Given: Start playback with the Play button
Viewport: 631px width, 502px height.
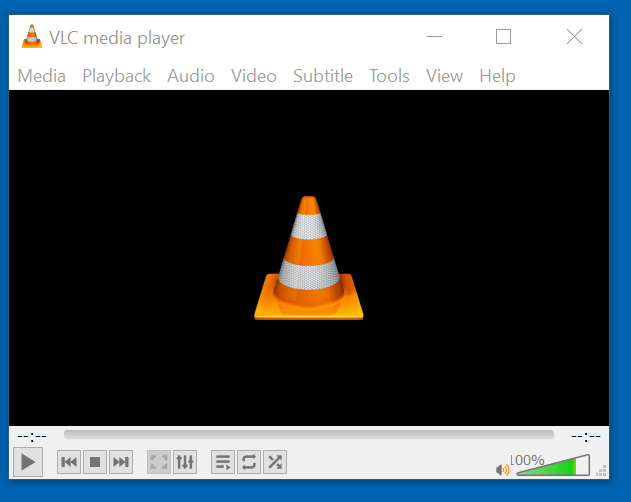Looking at the screenshot, I should click(28, 462).
